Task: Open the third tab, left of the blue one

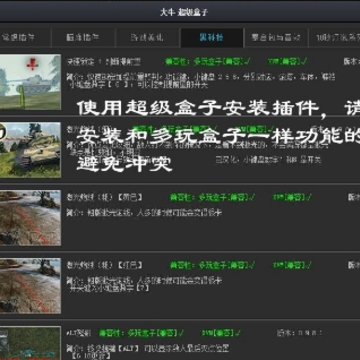Action: pos(147,38)
